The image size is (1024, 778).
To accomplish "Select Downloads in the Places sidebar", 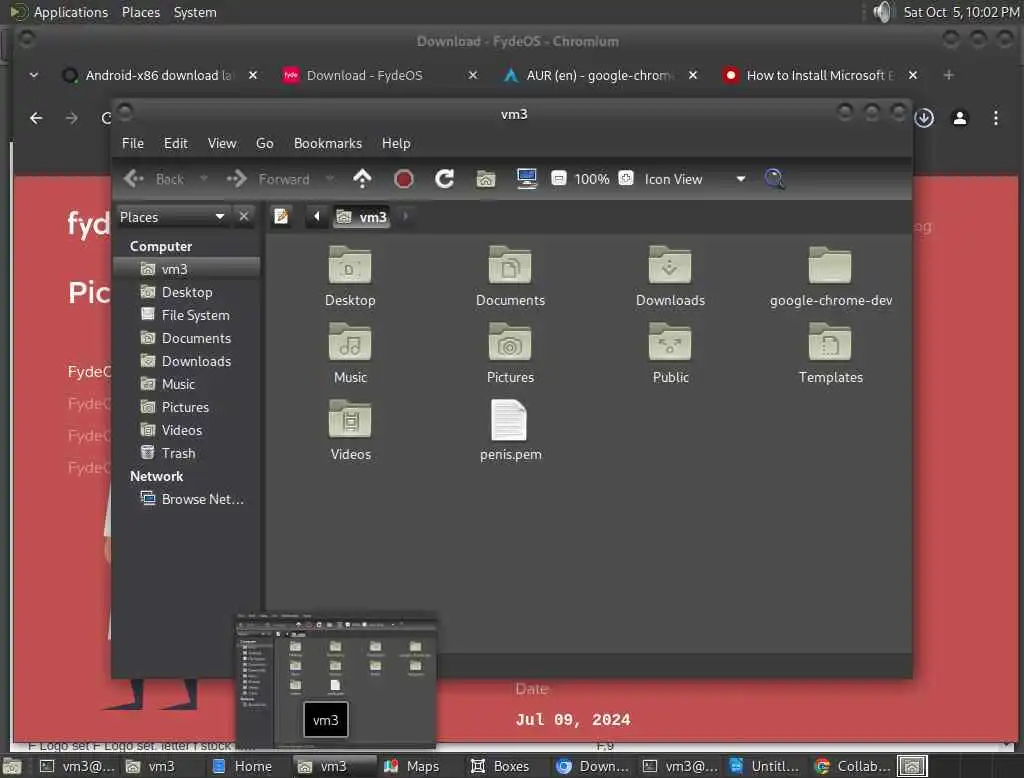I will 187,361.
